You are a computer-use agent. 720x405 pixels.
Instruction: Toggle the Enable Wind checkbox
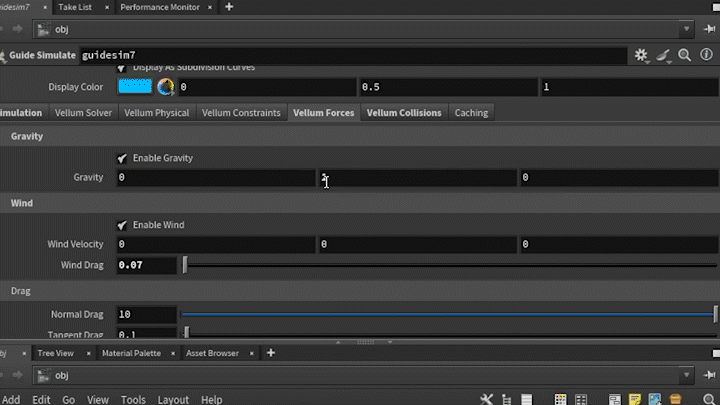click(x=122, y=225)
